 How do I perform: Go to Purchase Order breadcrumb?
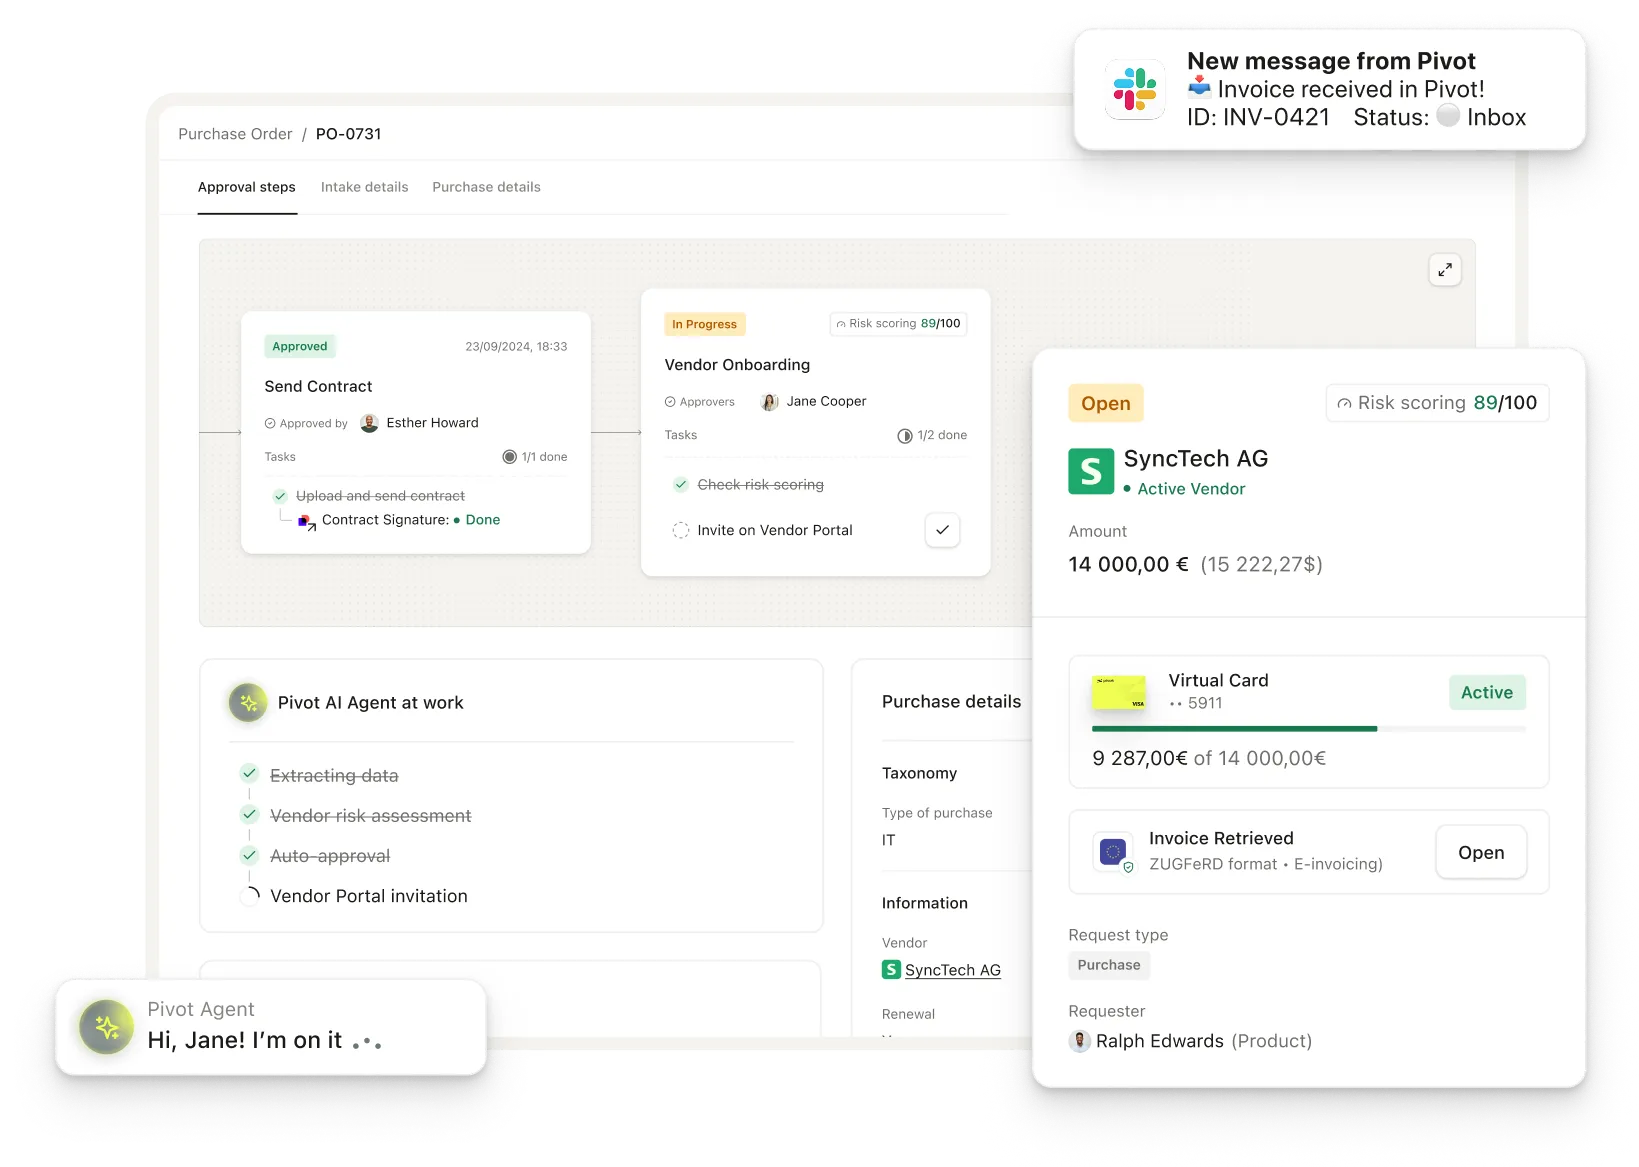pos(235,134)
